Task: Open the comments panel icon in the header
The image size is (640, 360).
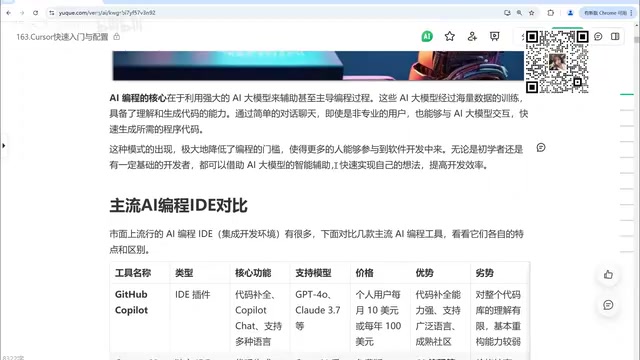Action: pyautogui.click(x=598, y=37)
